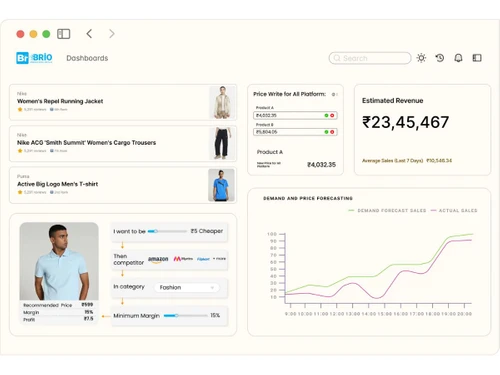This screenshot has height=375, width=500.
Task: Go back with the left chevron
Action: 89,34
